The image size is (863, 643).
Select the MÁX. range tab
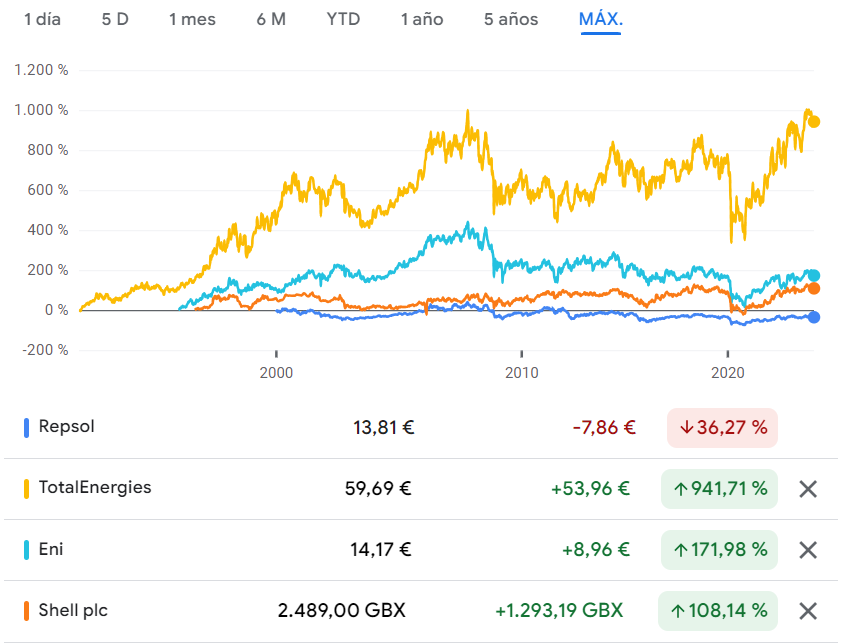[x=601, y=20]
